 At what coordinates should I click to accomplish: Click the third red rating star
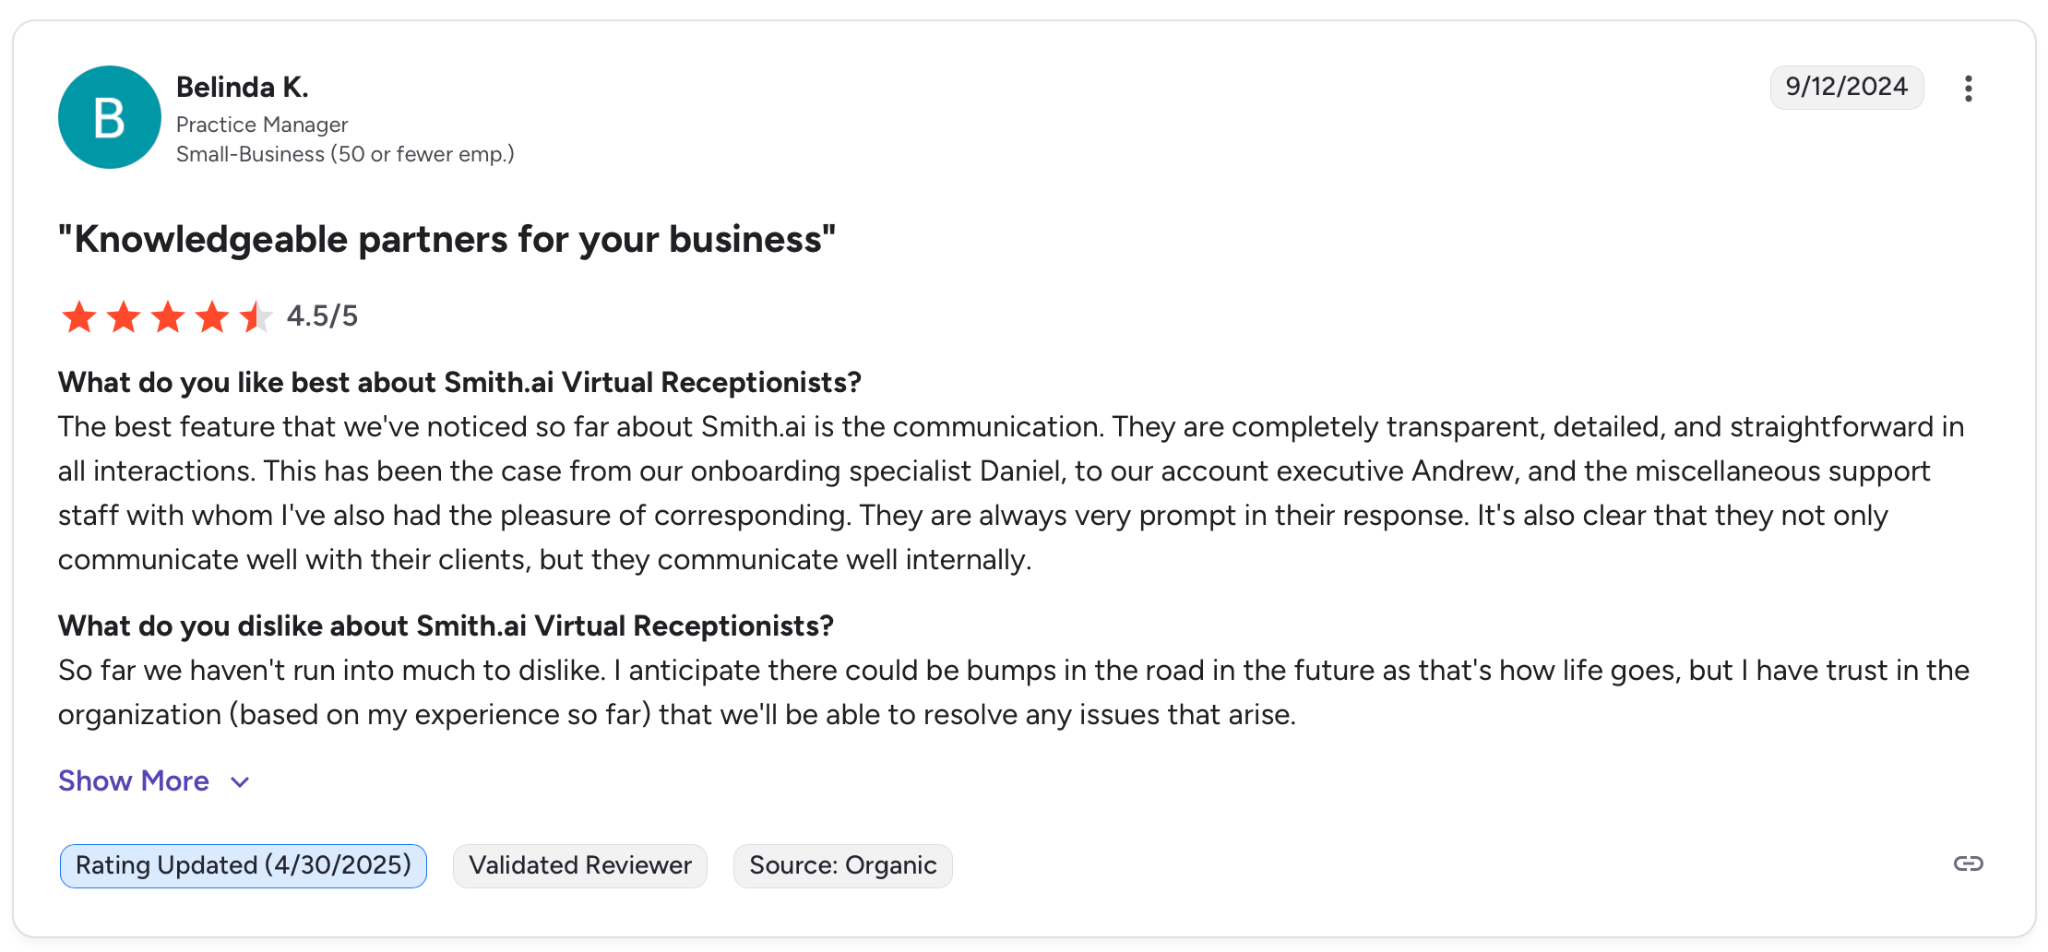167,317
